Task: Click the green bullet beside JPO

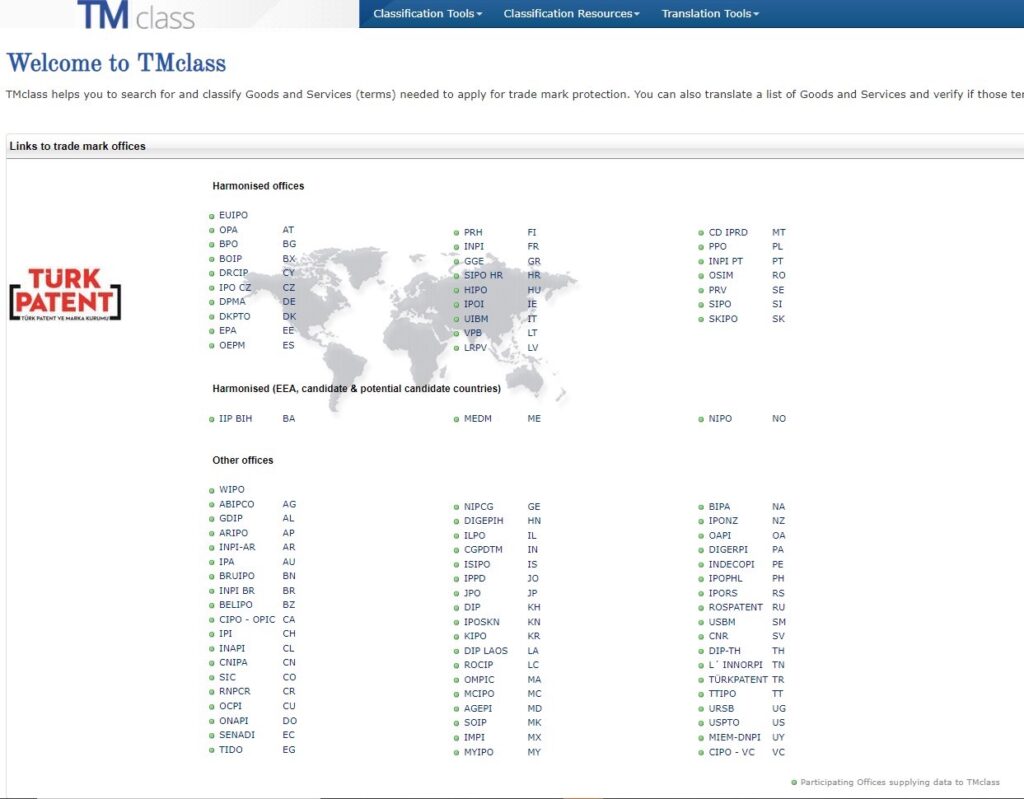Action: click(456, 593)
